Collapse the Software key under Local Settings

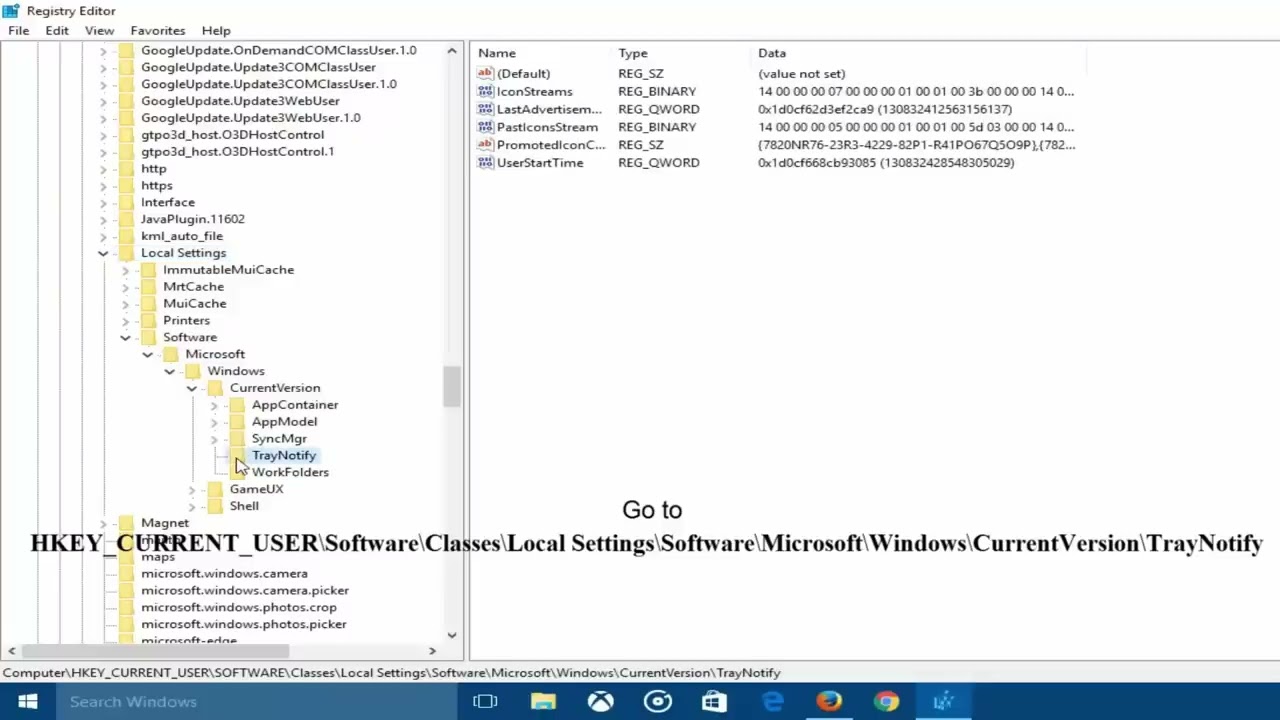coord(125,337)
